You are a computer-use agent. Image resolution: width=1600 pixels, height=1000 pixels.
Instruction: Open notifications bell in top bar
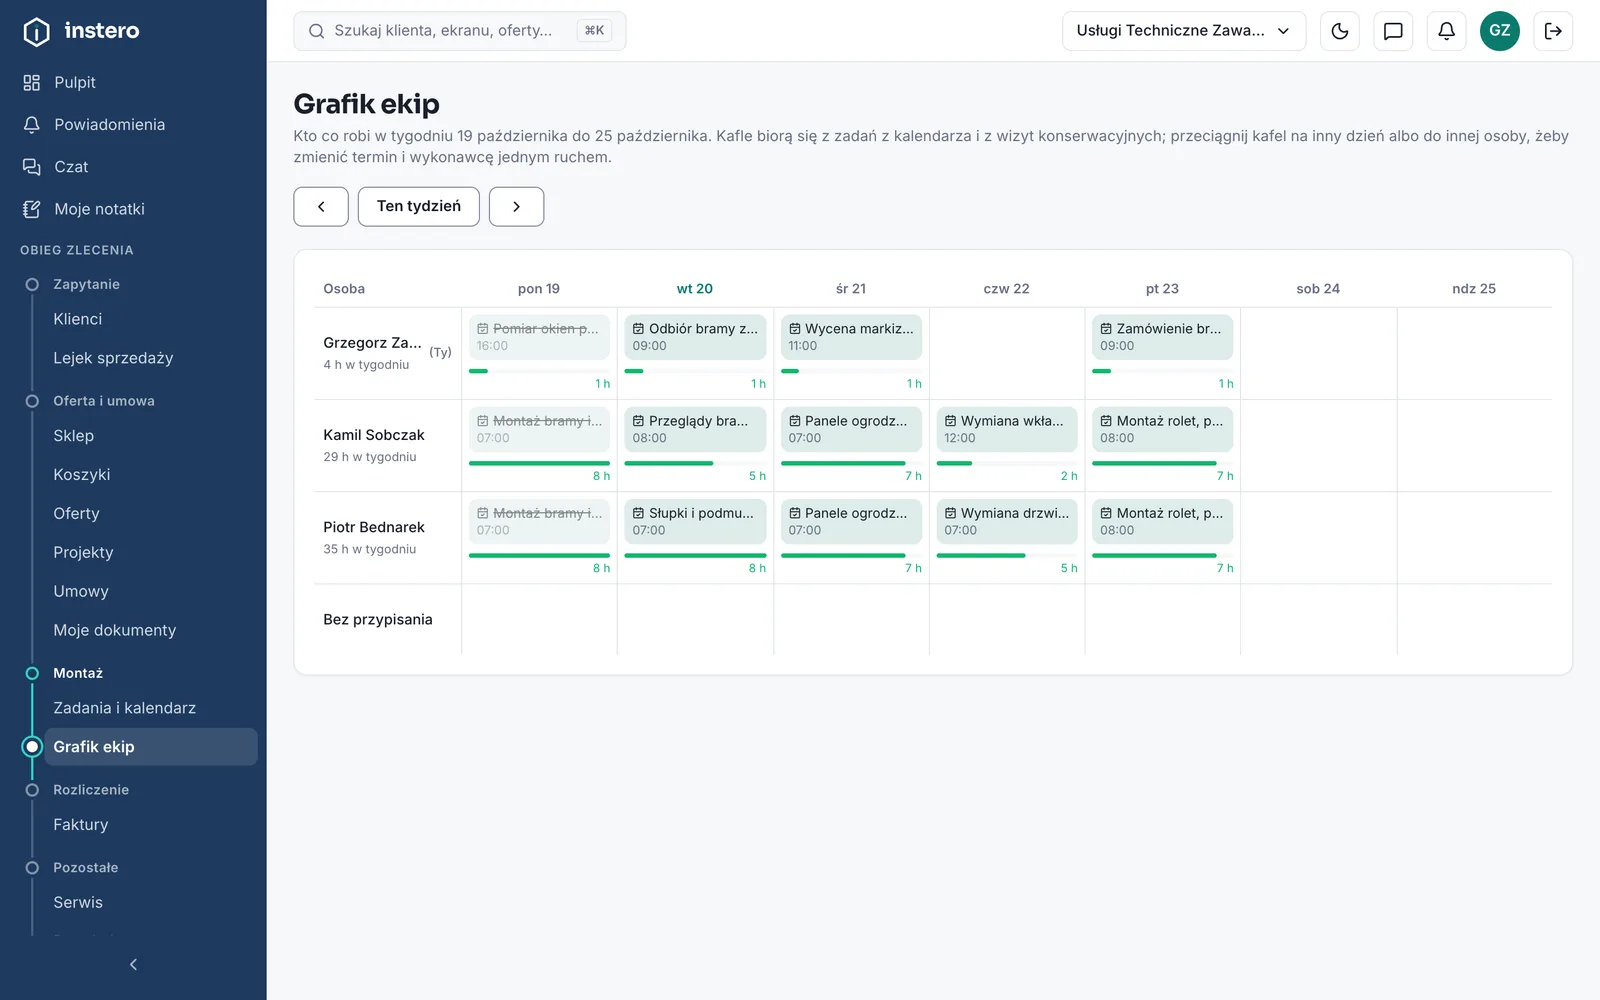[1446, 31]
